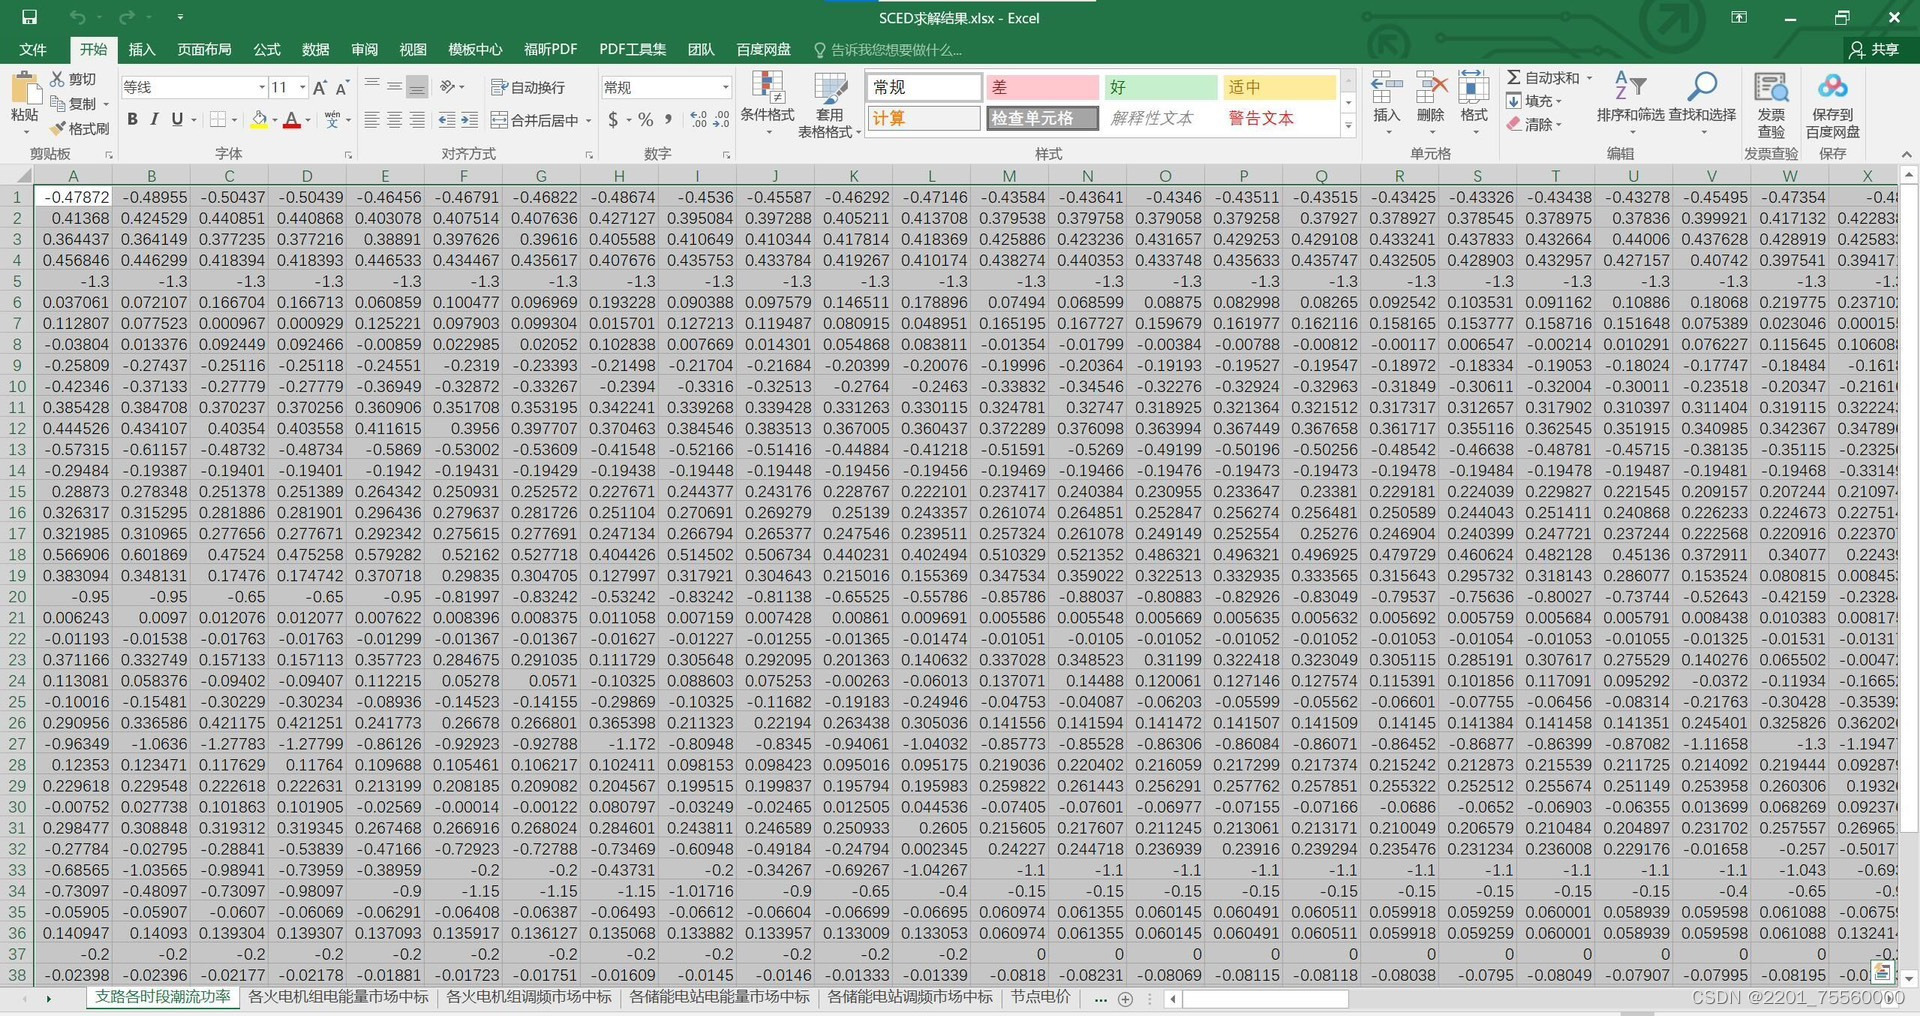
Task: Apply yellow fill color bucket
Action: [259, 120]
